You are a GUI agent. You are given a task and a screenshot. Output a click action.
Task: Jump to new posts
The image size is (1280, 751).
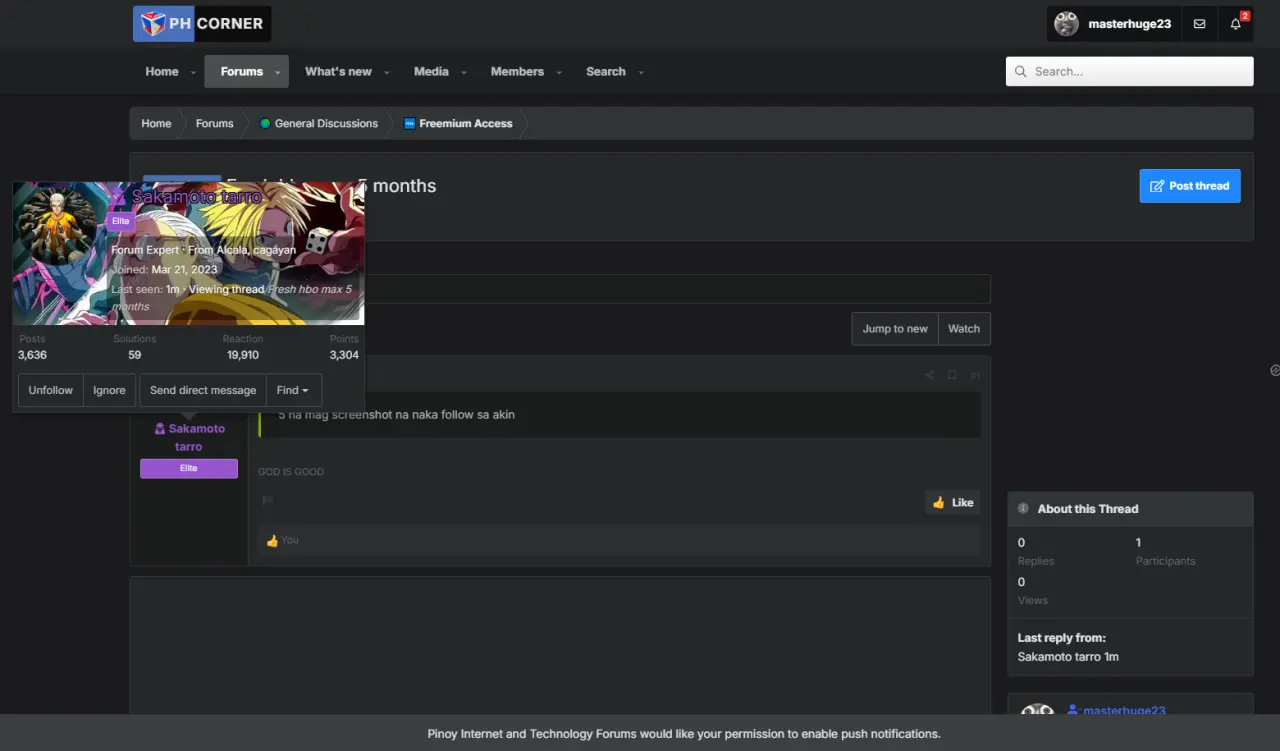click(895, 329)
